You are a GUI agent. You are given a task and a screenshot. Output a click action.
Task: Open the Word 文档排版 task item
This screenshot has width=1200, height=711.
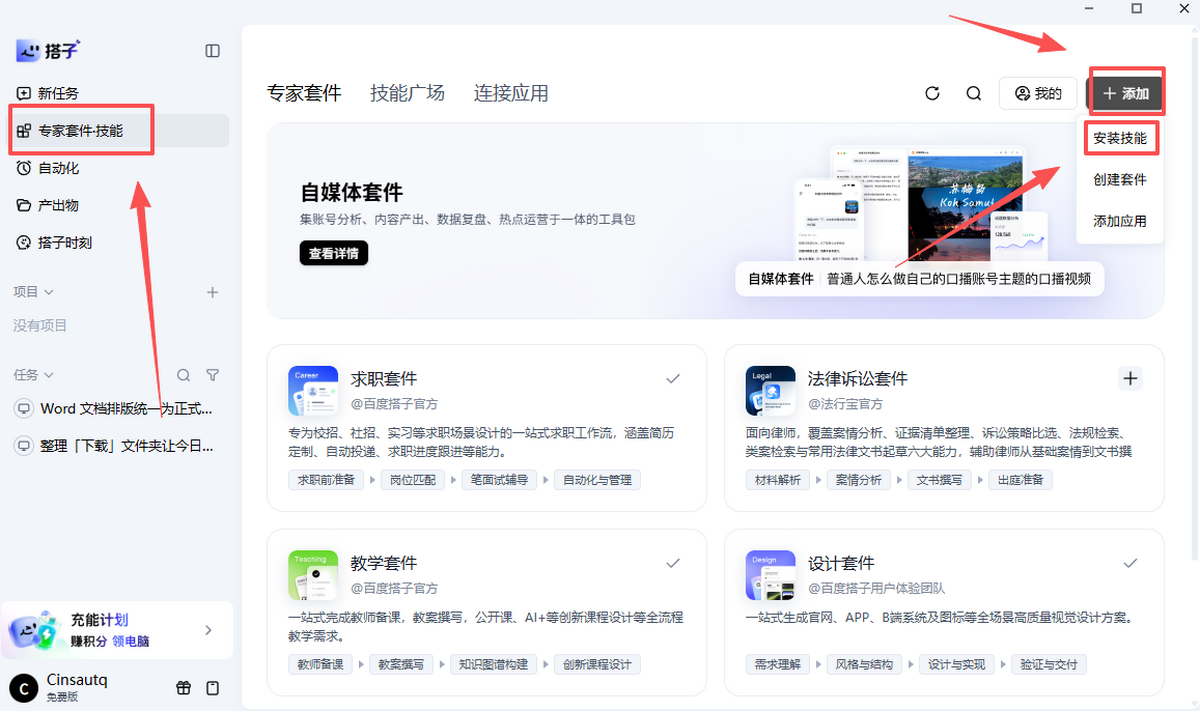116,409
